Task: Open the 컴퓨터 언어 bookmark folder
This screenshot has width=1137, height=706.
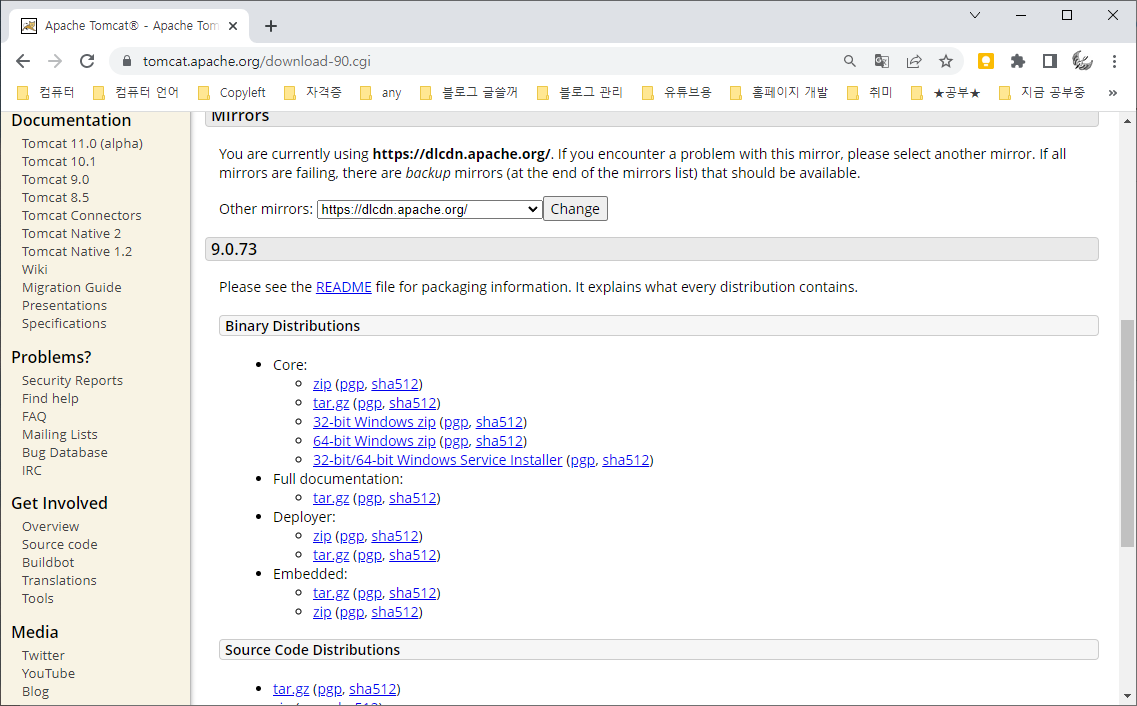Action: (x=136, y=93)
